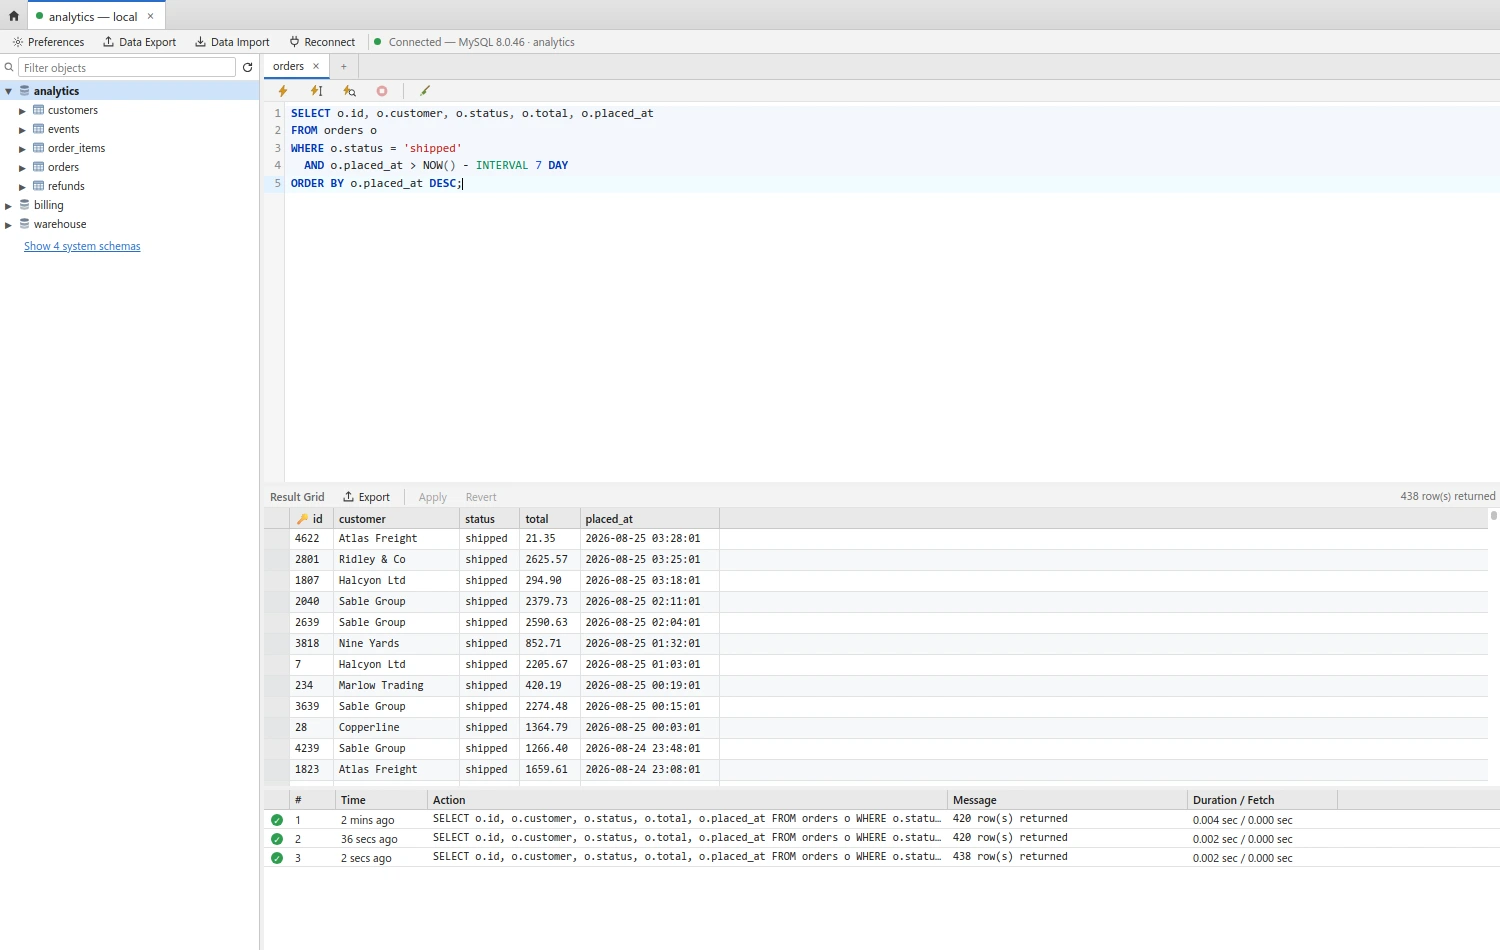
Task: Expand the order_items table node
Action: coord(22,149)
